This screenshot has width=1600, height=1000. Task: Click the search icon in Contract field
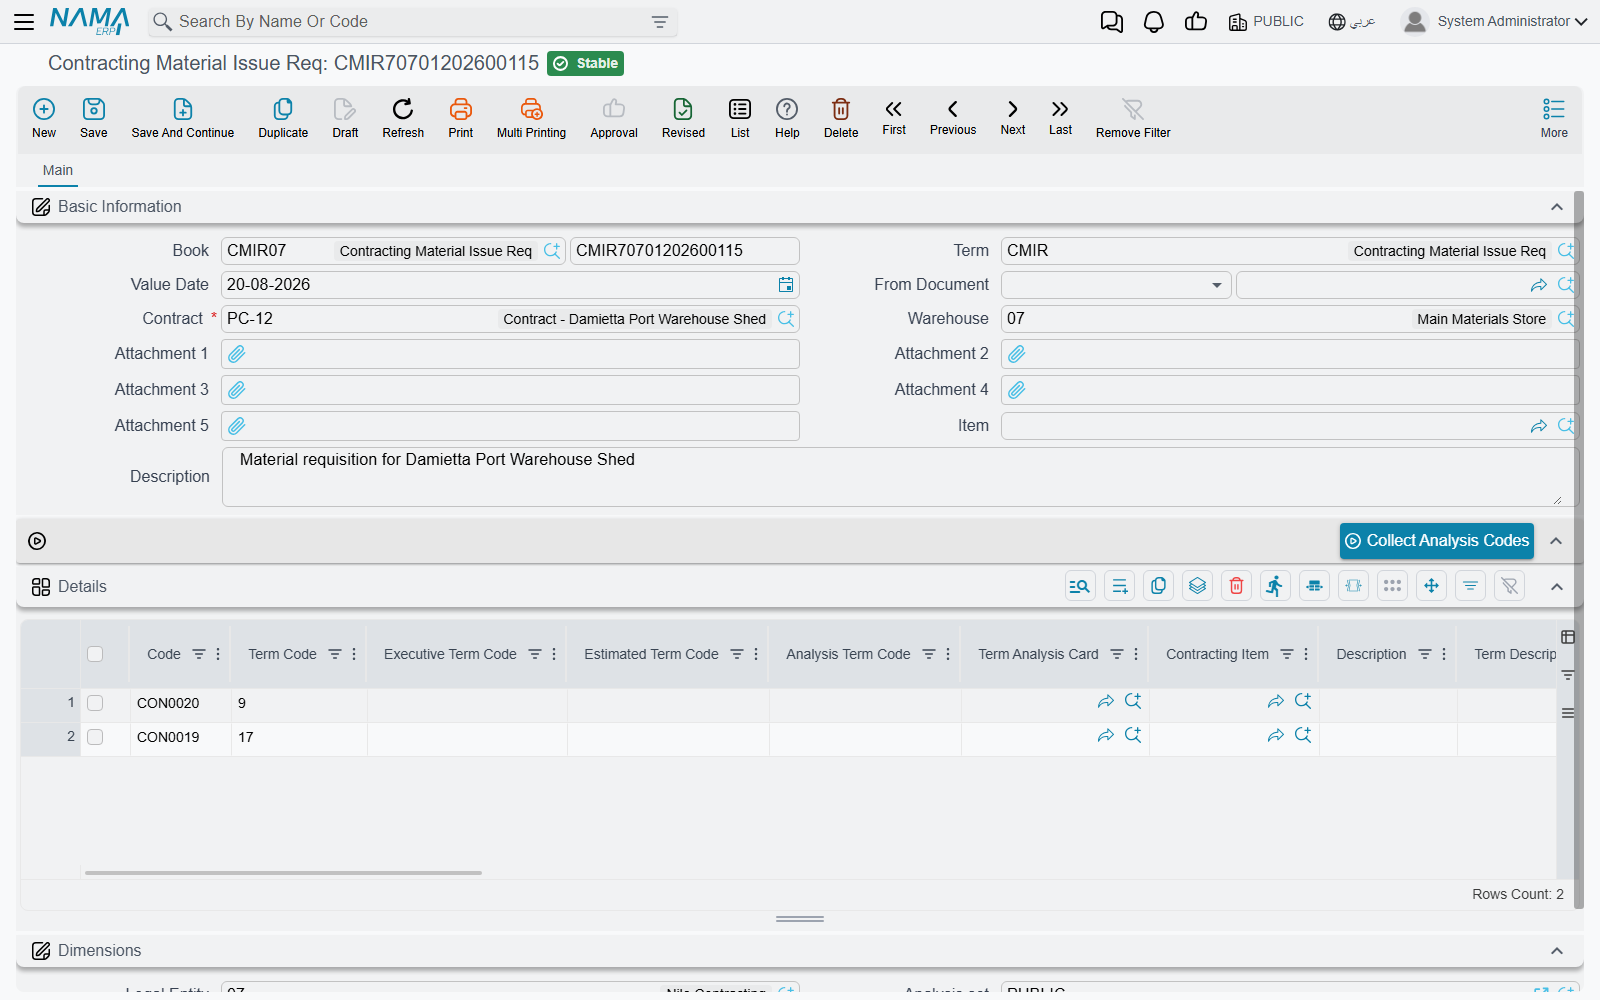(x=786, y=319)
